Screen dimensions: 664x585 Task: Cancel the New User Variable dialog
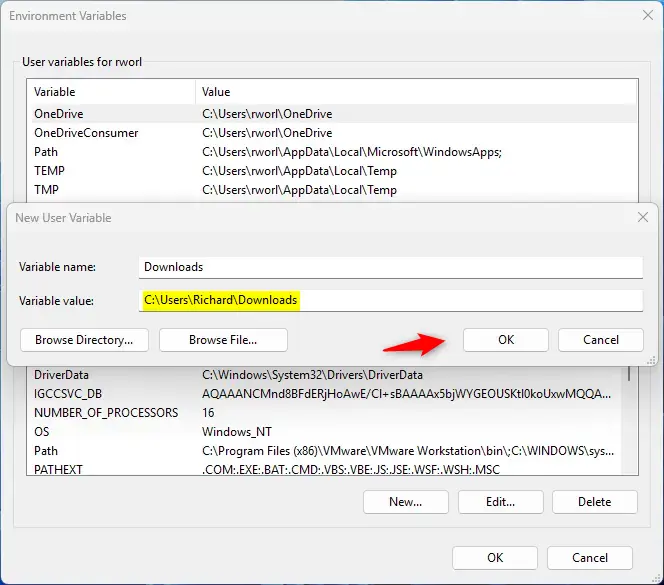tap(600, 340)
